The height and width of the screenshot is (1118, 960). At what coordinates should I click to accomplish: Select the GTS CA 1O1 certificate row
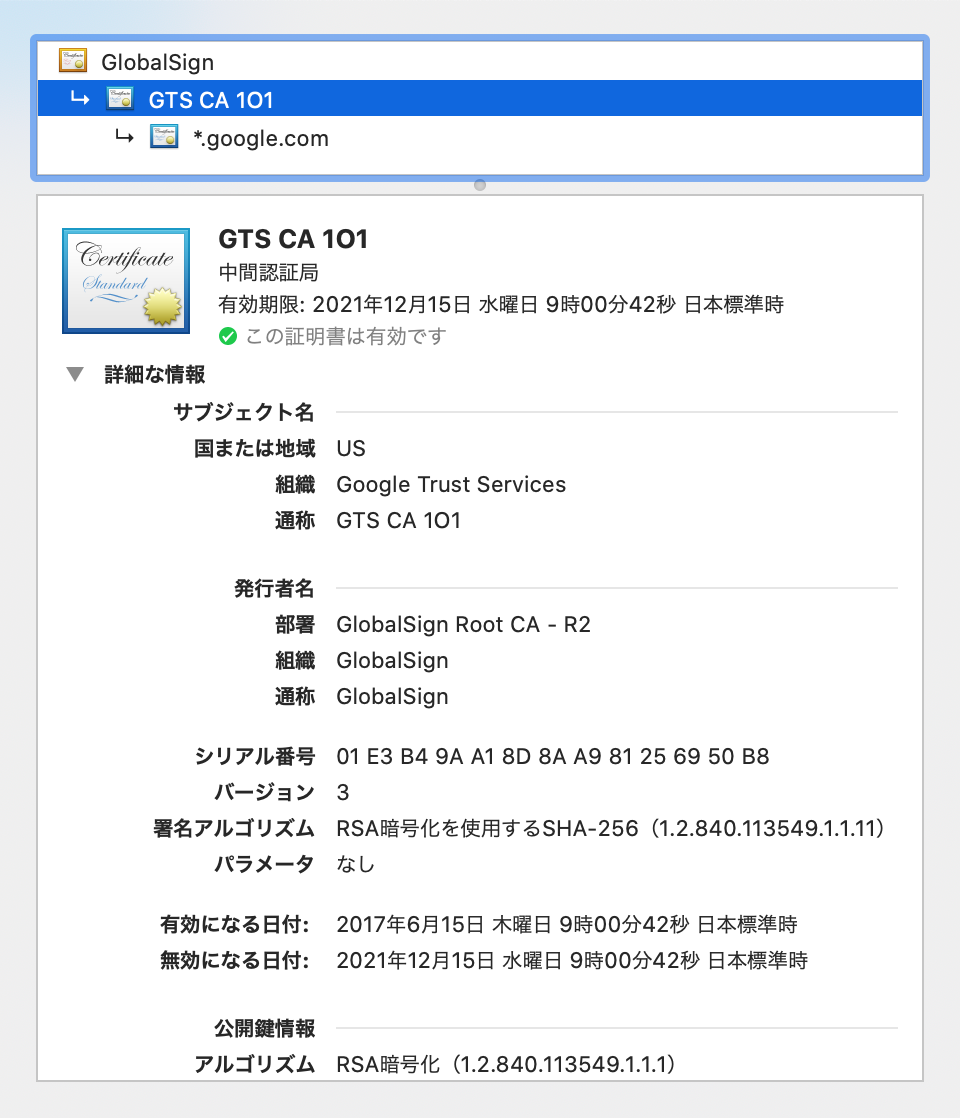[x=479, y=99]
